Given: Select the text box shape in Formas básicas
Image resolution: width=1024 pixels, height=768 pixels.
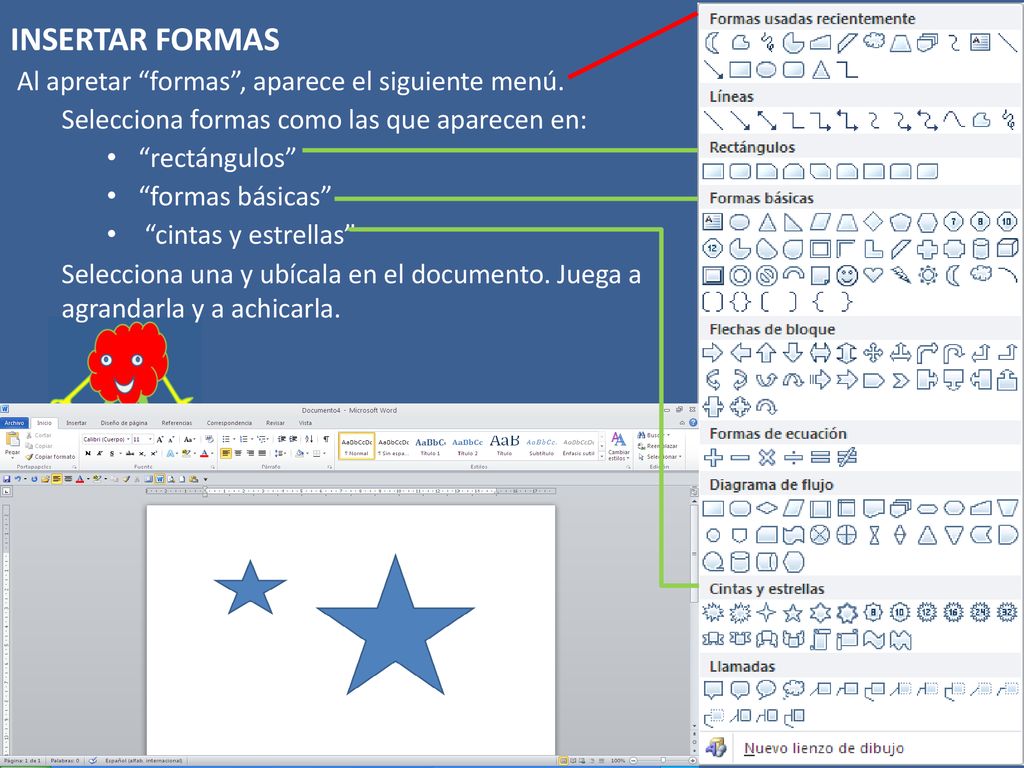Looking at the screenshot, I should pyautogui.click(x=712, y=222).
